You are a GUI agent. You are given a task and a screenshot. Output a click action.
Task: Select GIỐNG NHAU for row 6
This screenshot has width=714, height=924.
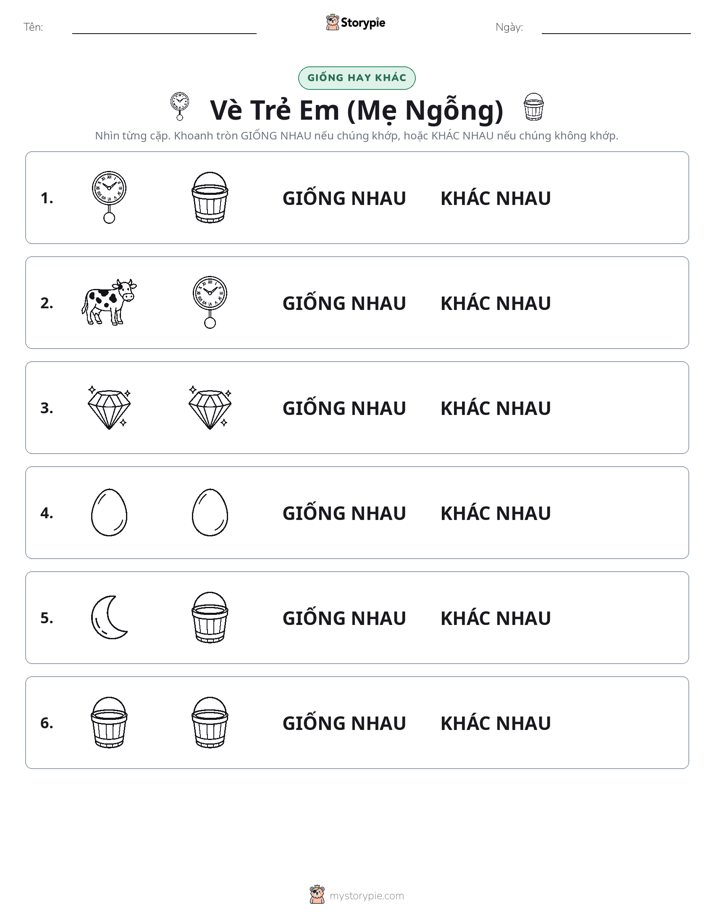tap(344, 722)
